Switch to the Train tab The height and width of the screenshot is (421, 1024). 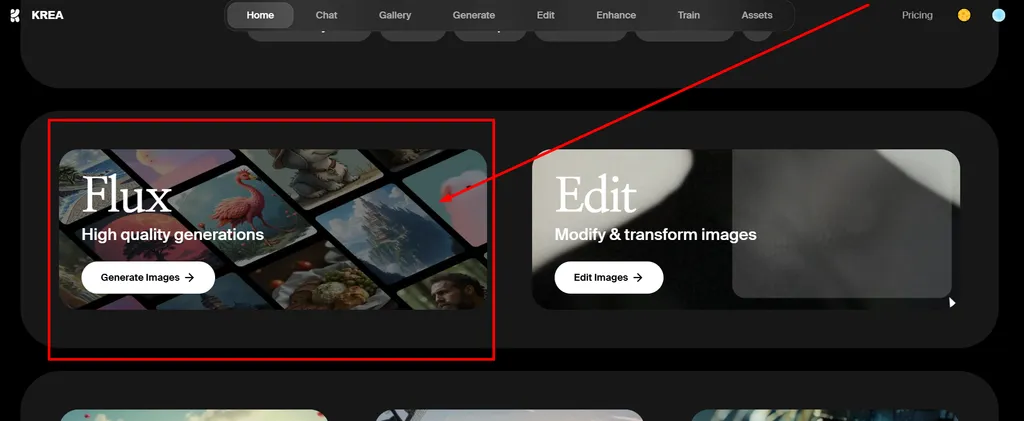click(x=688, y=15)
